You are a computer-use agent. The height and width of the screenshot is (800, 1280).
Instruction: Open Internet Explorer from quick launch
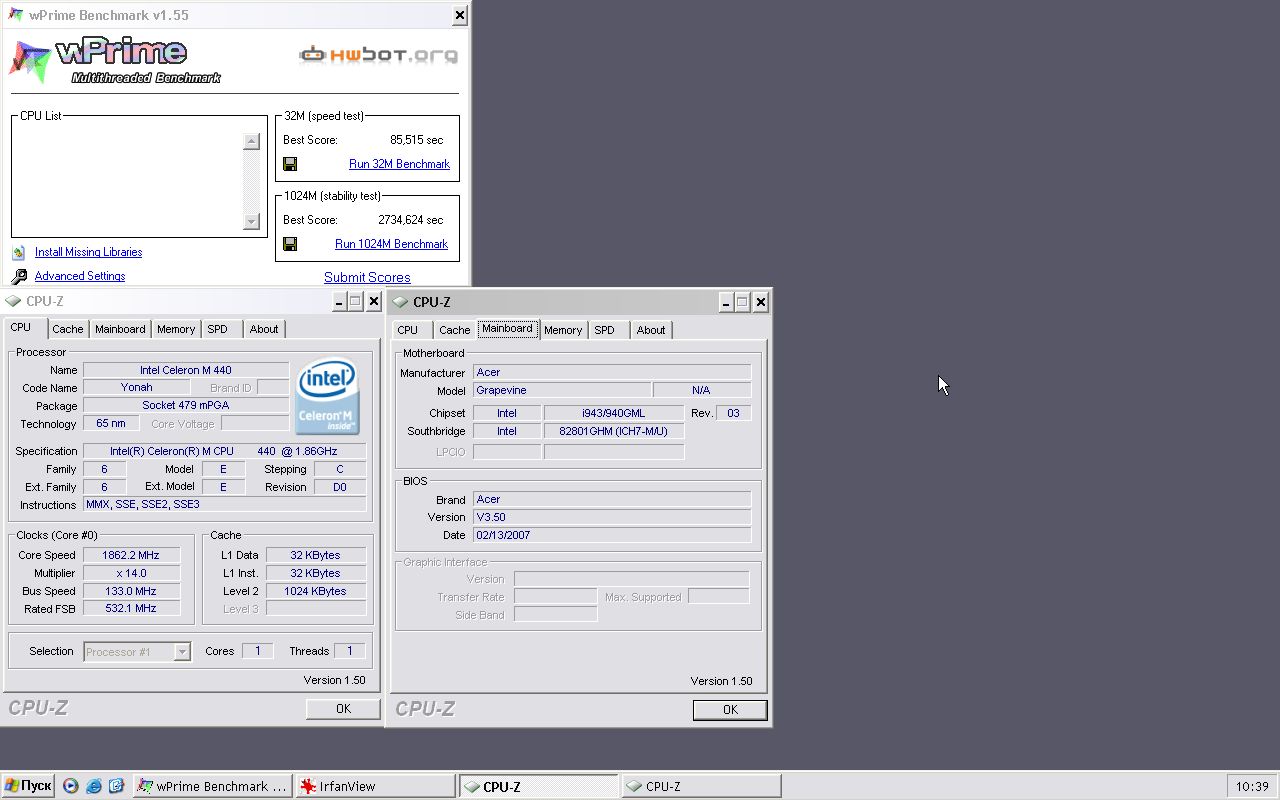(93, 786)
